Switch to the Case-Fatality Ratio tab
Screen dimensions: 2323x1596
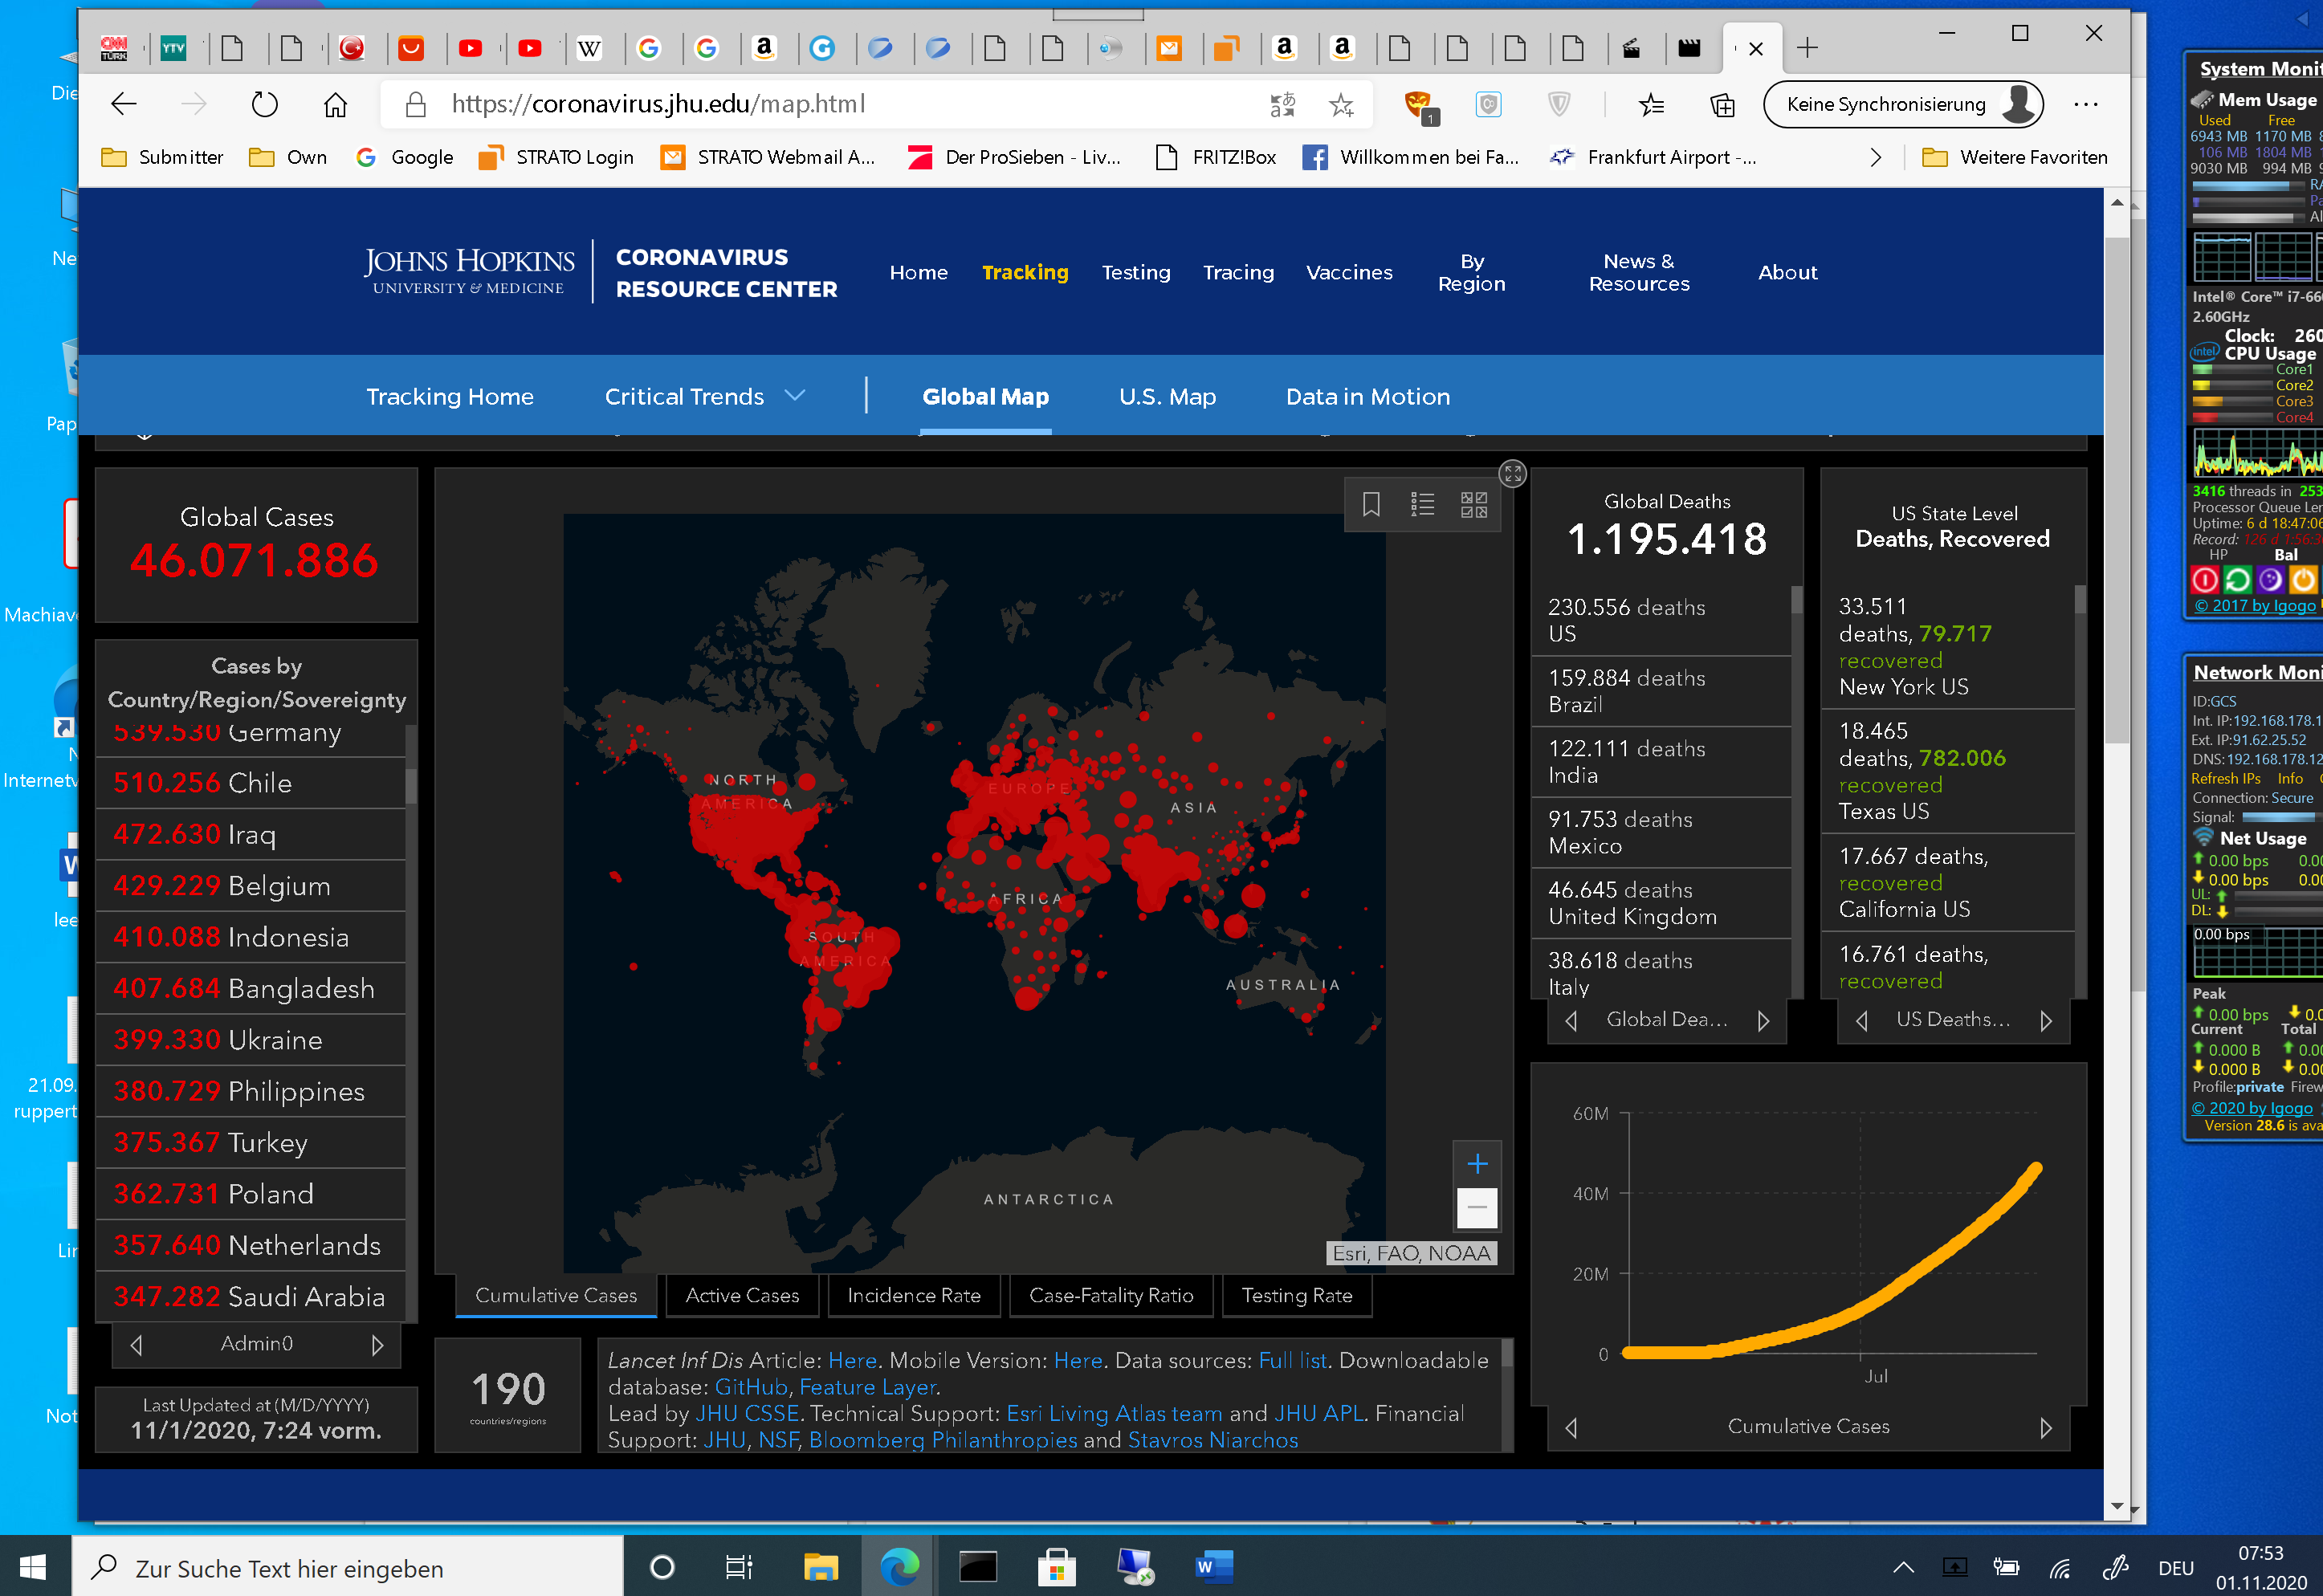click(x=1111, y=1296)
